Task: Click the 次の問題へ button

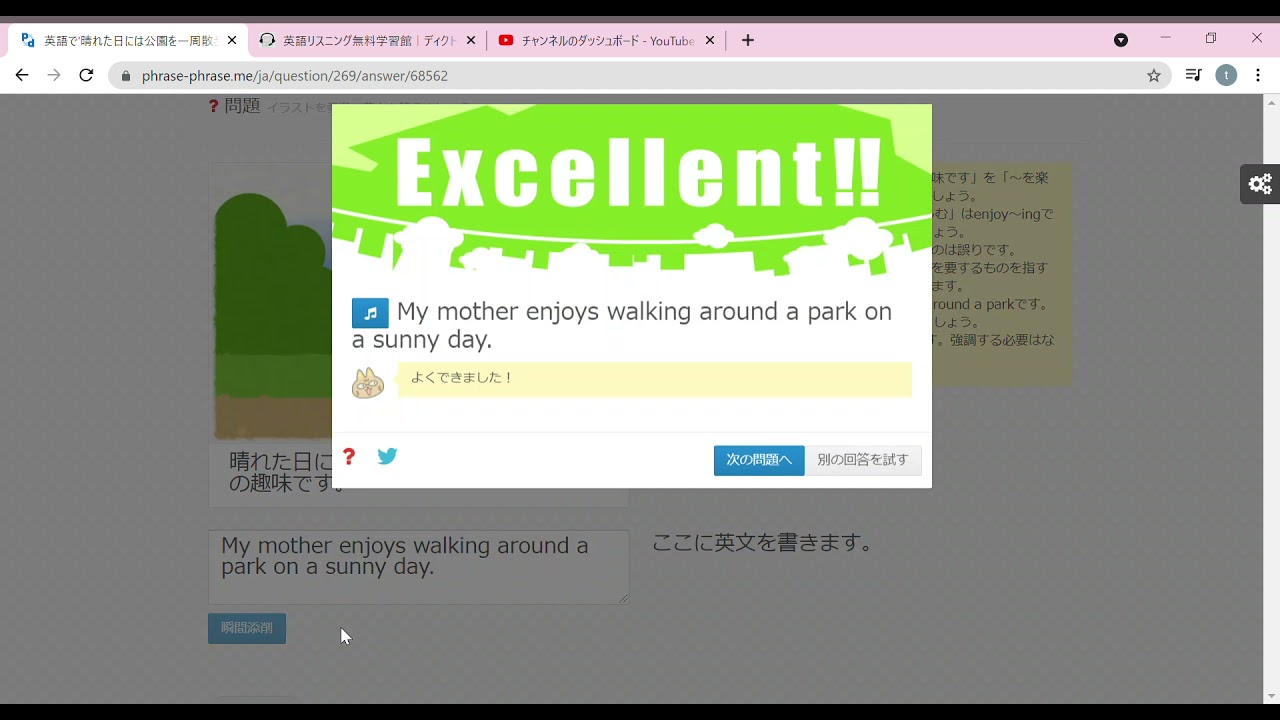Action: tap(759, 460)
